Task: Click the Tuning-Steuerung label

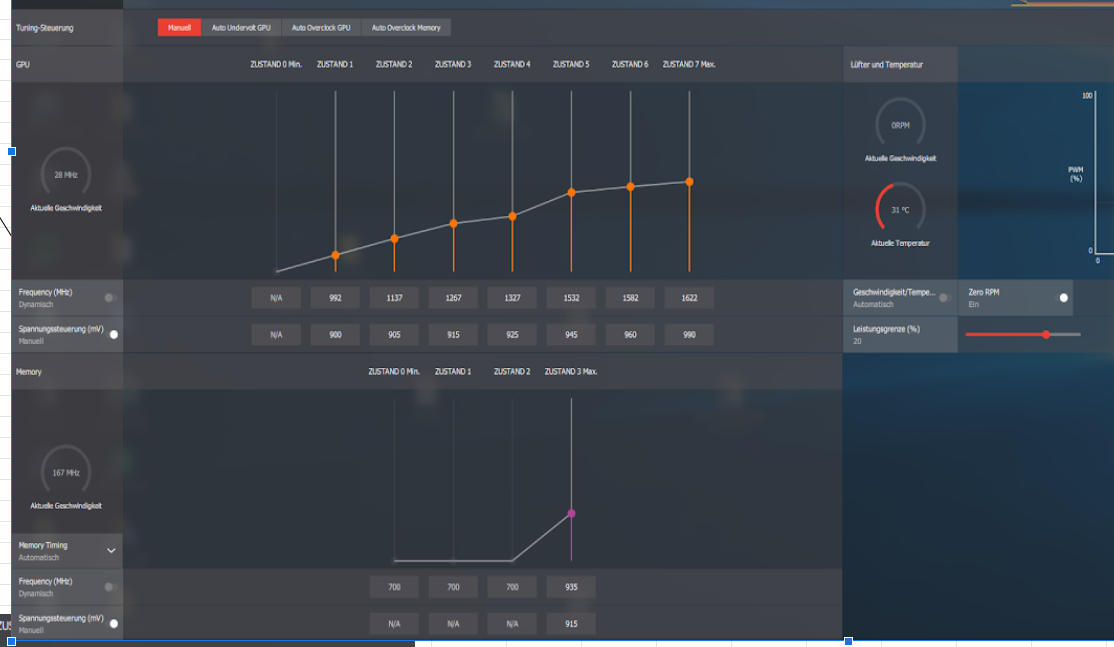Action: [x=45, y=28]
